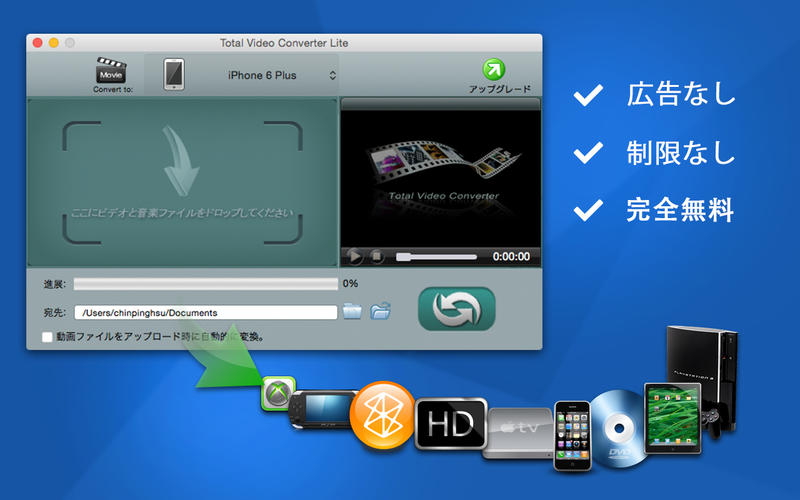Minimize window using the yellow button

(x=54, y=43)
